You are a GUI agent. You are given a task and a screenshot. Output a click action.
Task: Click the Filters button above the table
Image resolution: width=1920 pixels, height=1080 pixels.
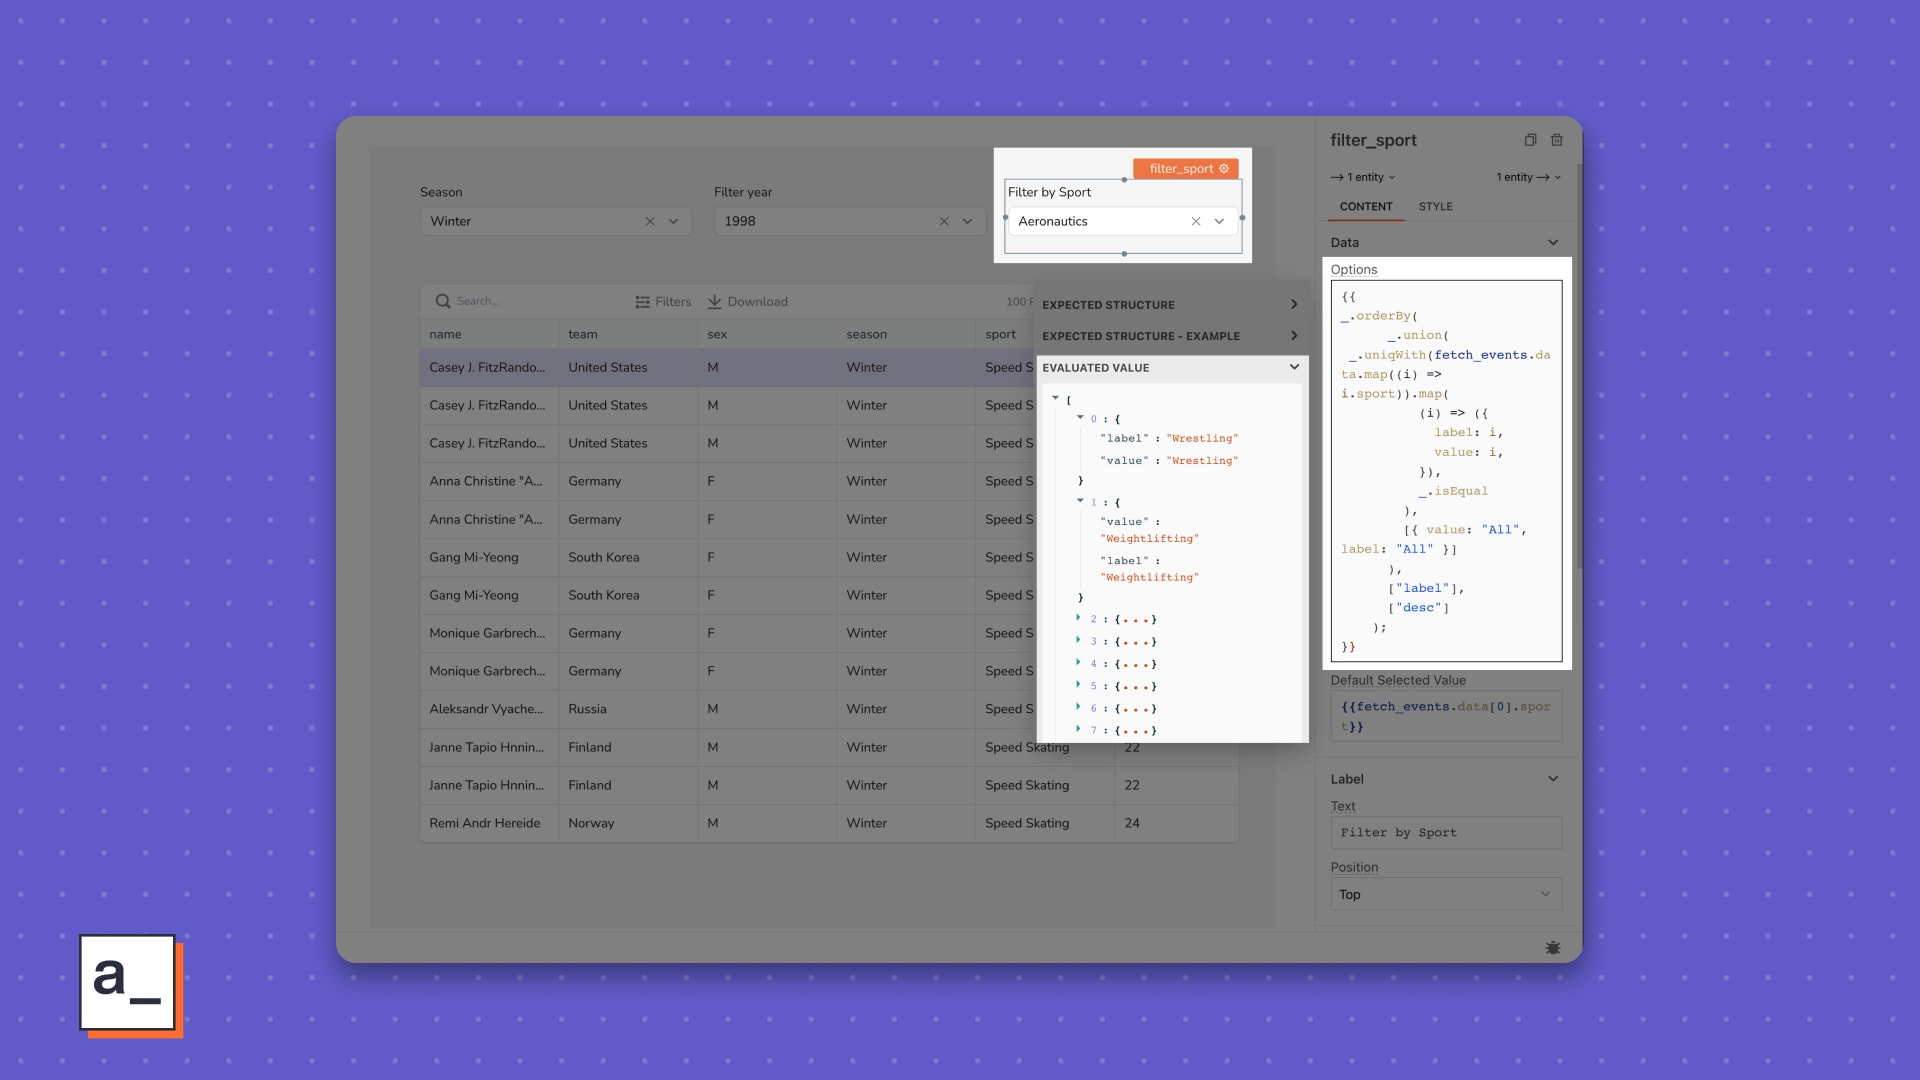tap(663, 301)
